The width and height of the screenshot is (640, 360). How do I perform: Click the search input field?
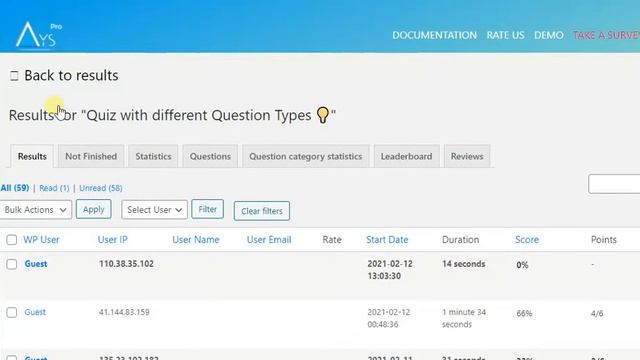coord(614,184)
